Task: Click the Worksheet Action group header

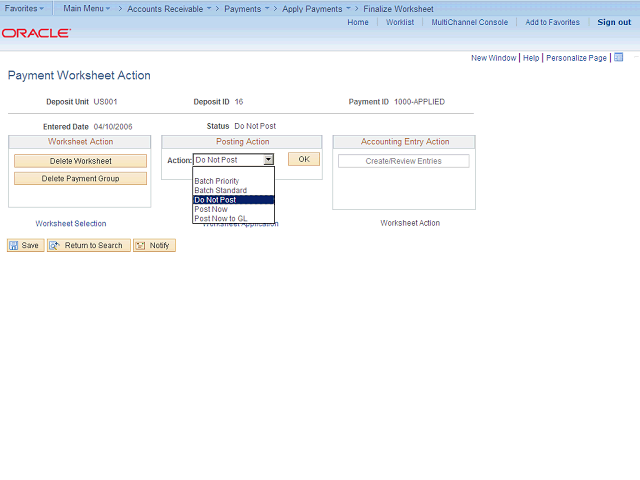Action: tap(80, 142)
